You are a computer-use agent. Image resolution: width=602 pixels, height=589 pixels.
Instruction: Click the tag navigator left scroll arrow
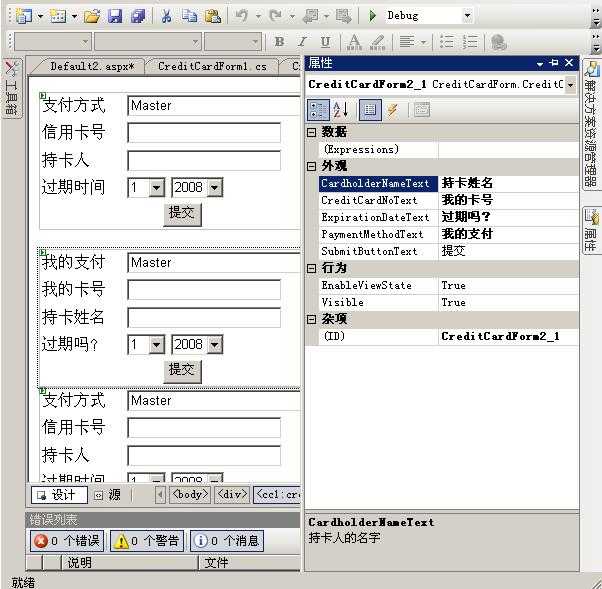pyautogui.click(x=160, y=495)
